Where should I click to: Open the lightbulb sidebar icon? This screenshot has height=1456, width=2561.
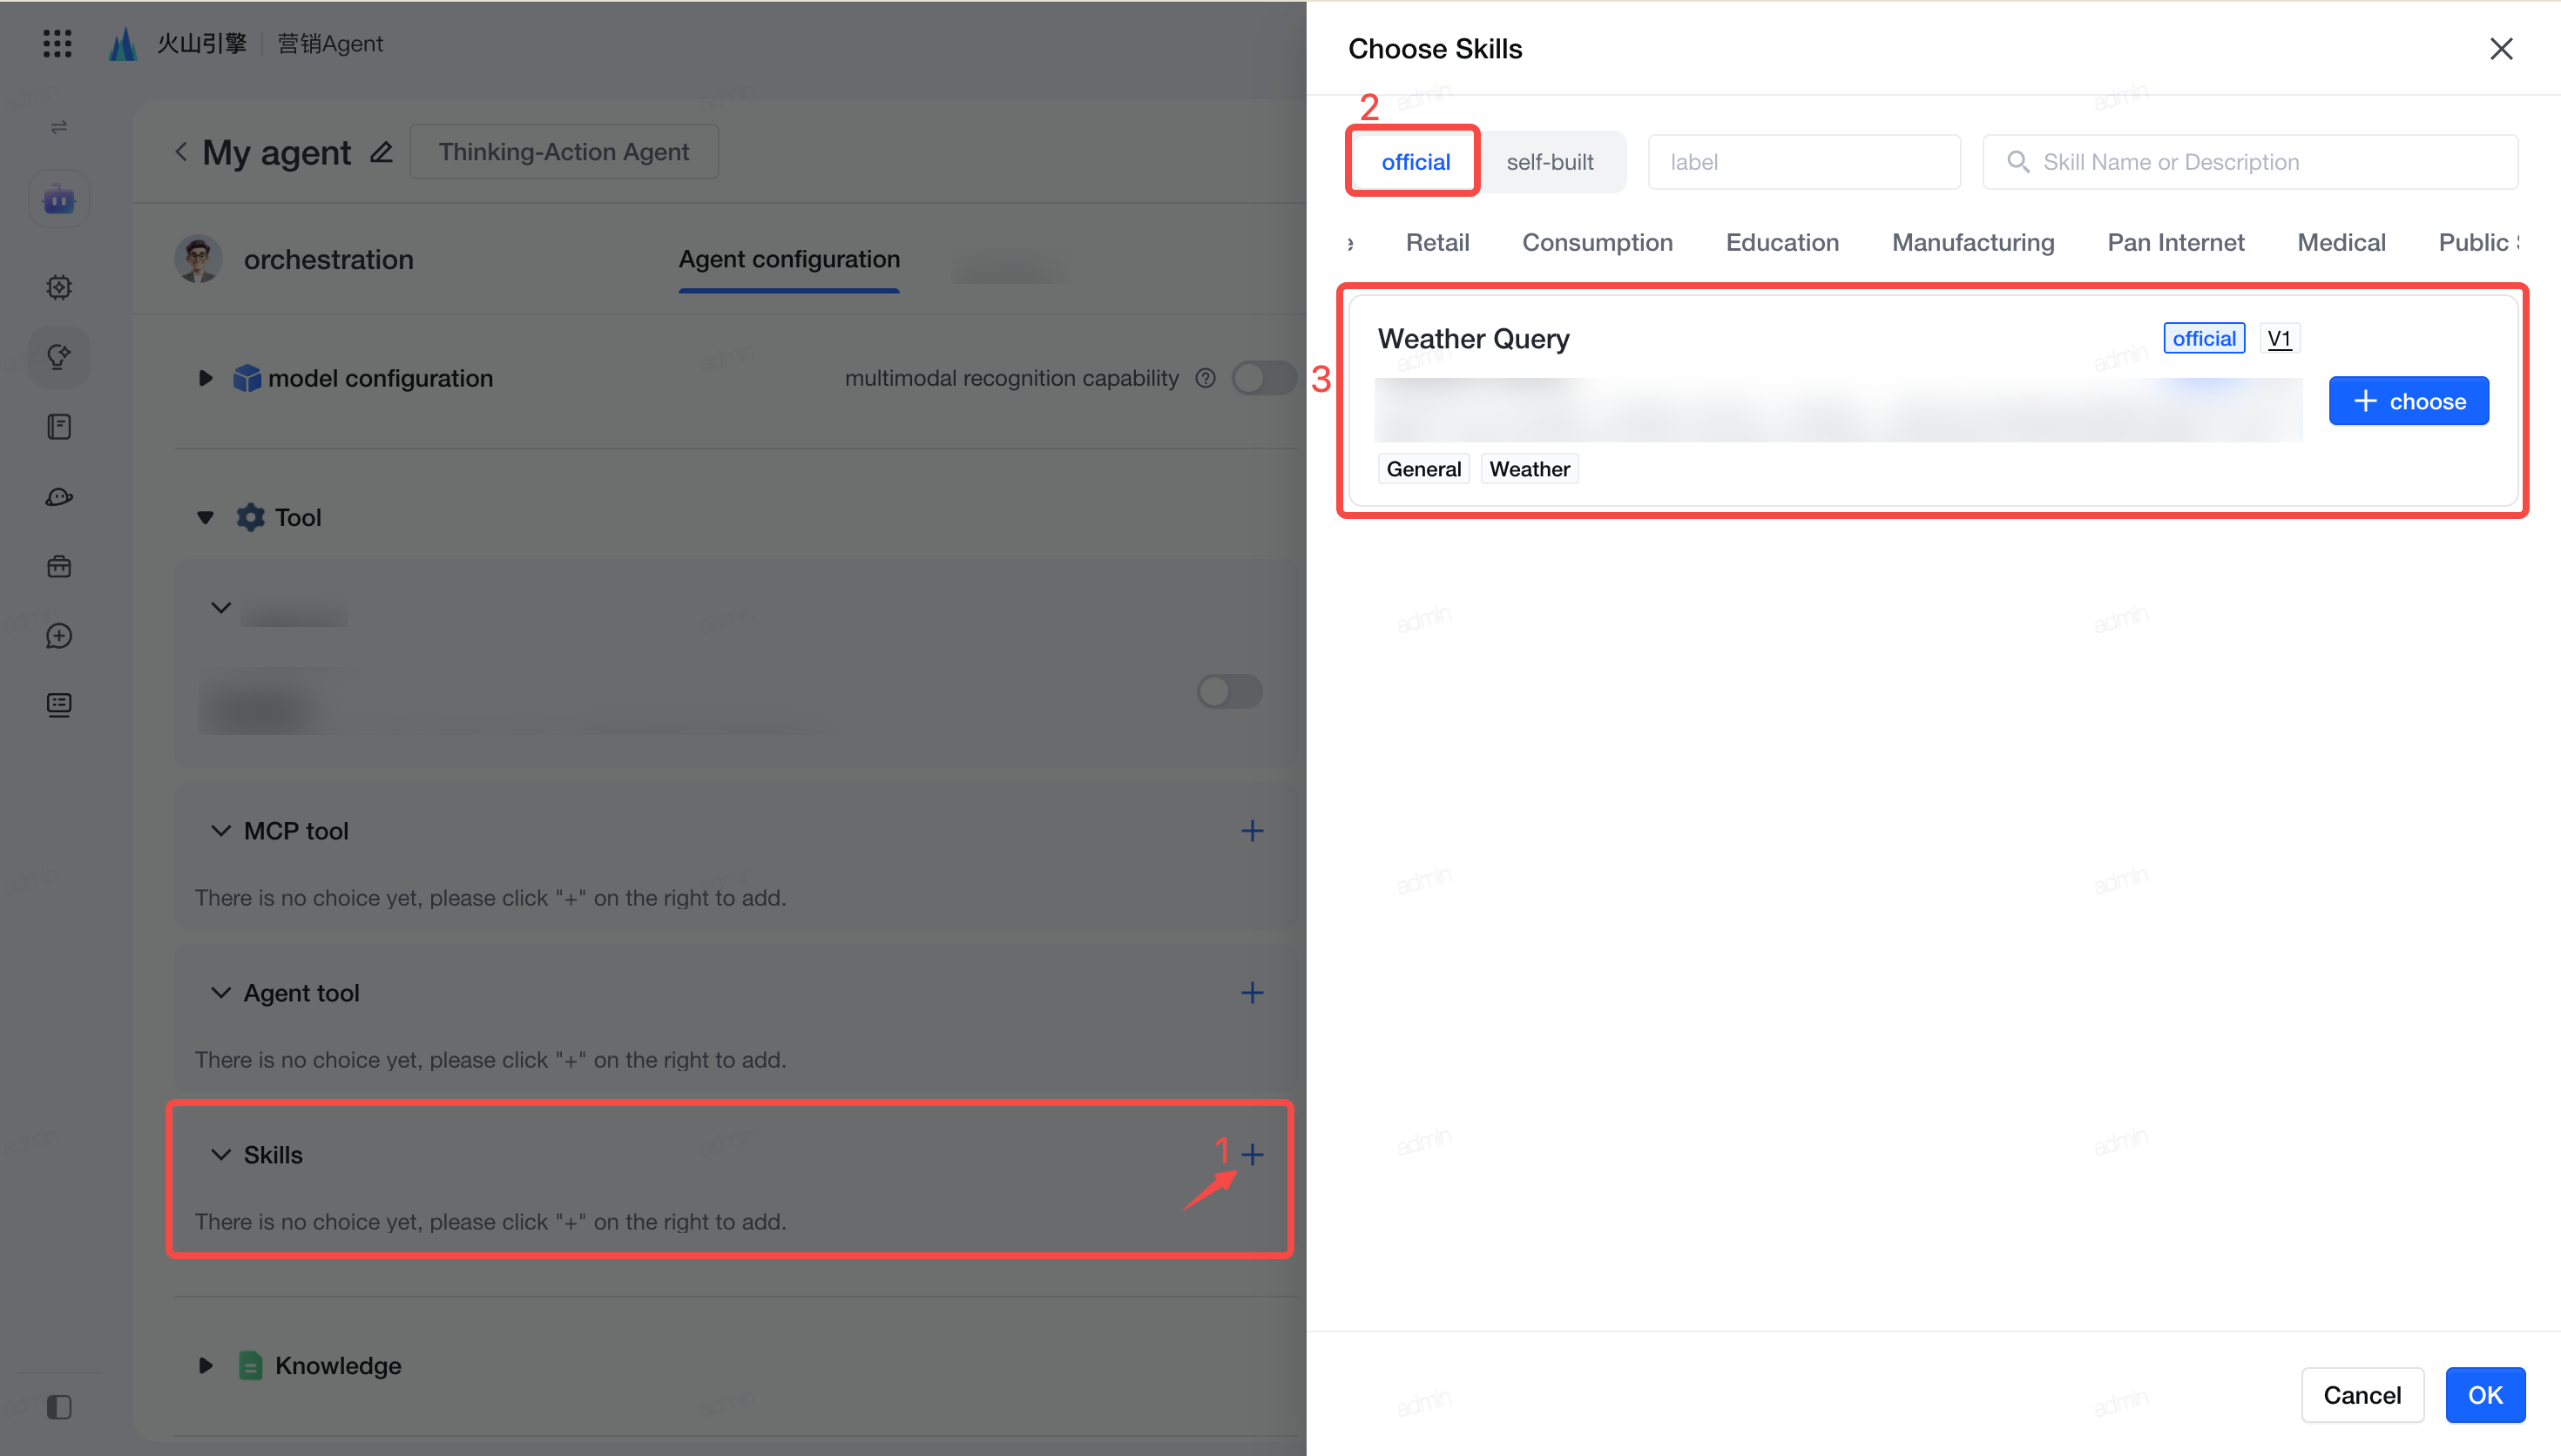point(59,357)
